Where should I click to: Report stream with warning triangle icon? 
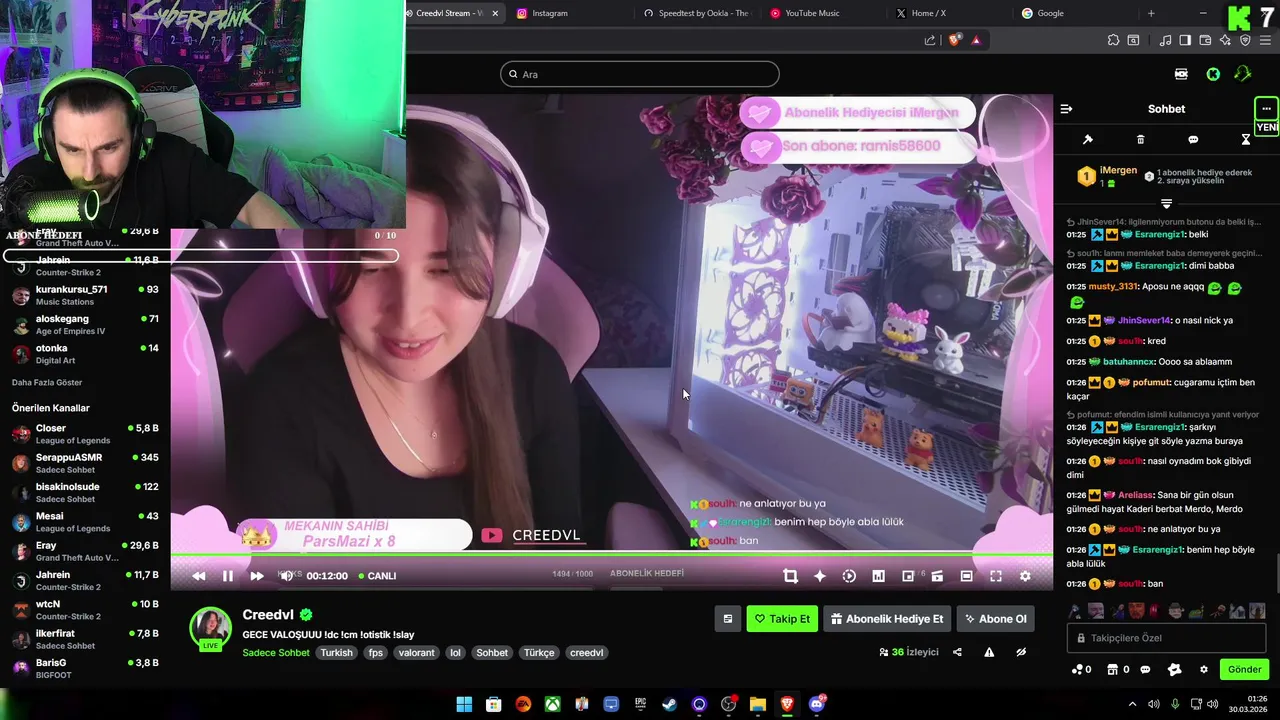[x=989, y=652]
